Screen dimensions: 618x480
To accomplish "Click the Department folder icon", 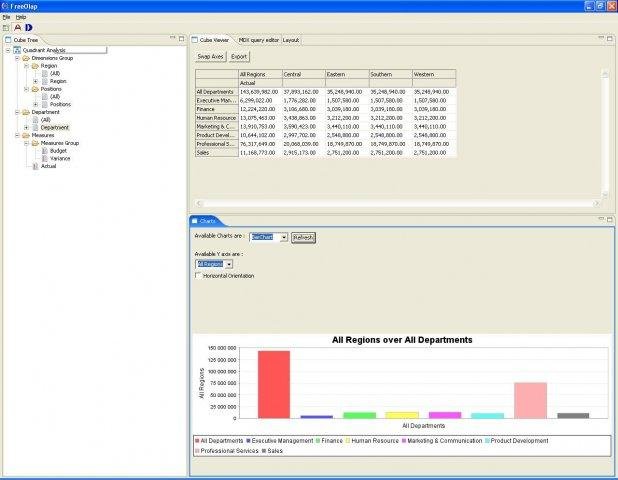I will (x=26, y=112).
